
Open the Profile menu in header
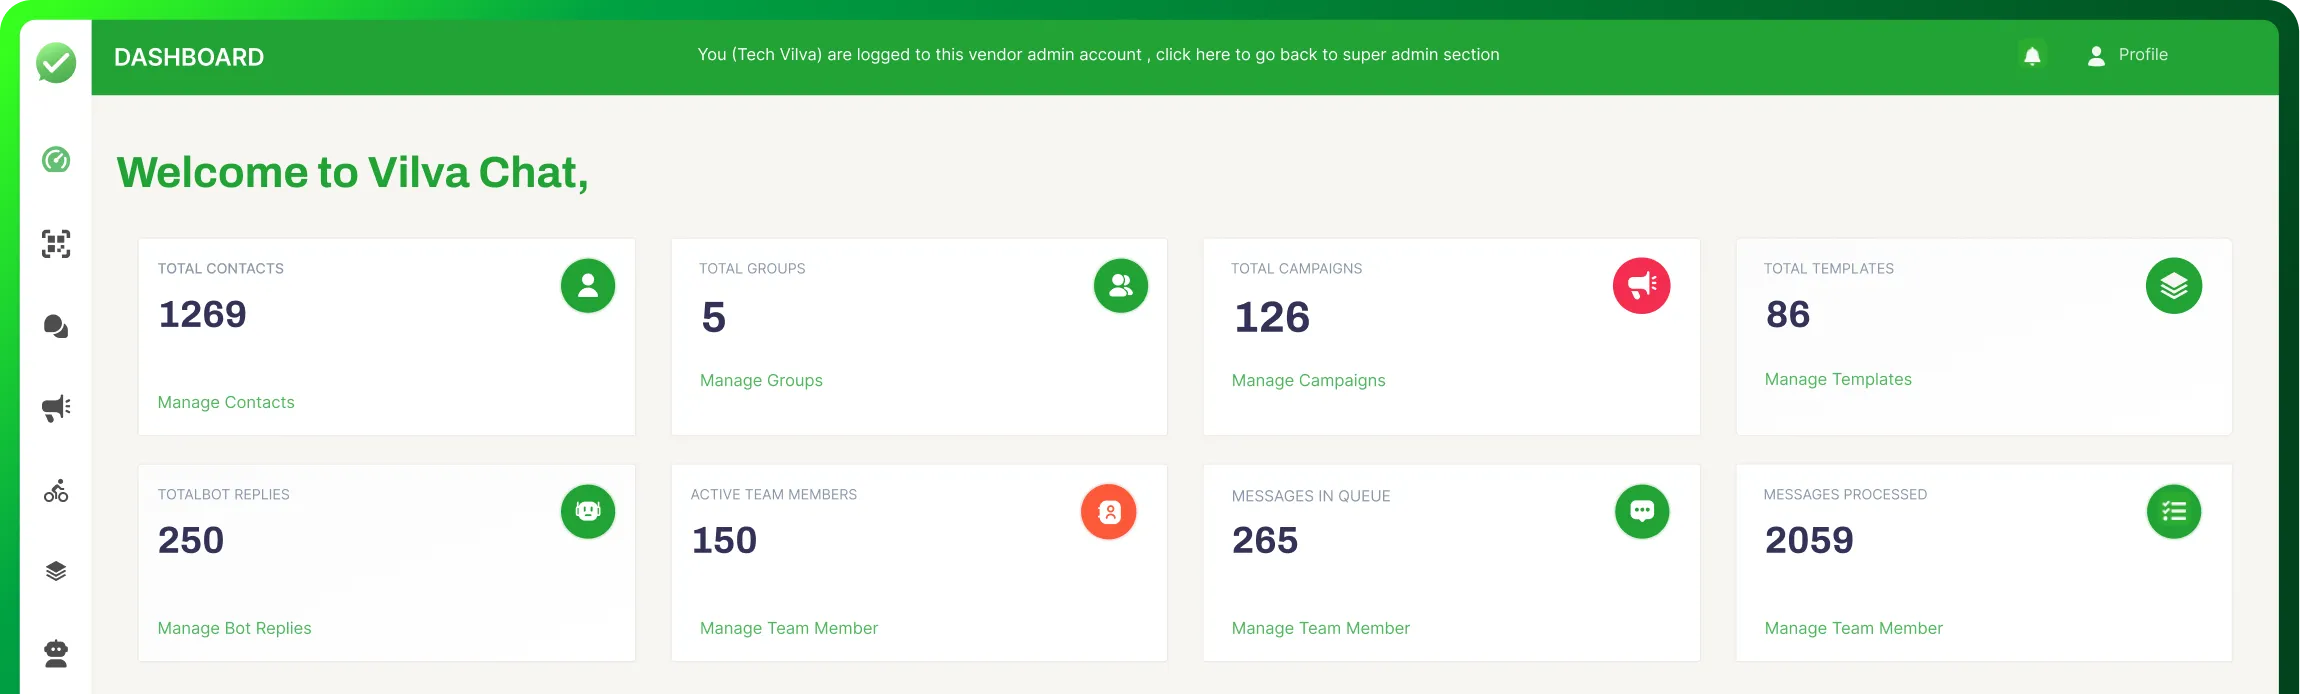[2128, 55]
